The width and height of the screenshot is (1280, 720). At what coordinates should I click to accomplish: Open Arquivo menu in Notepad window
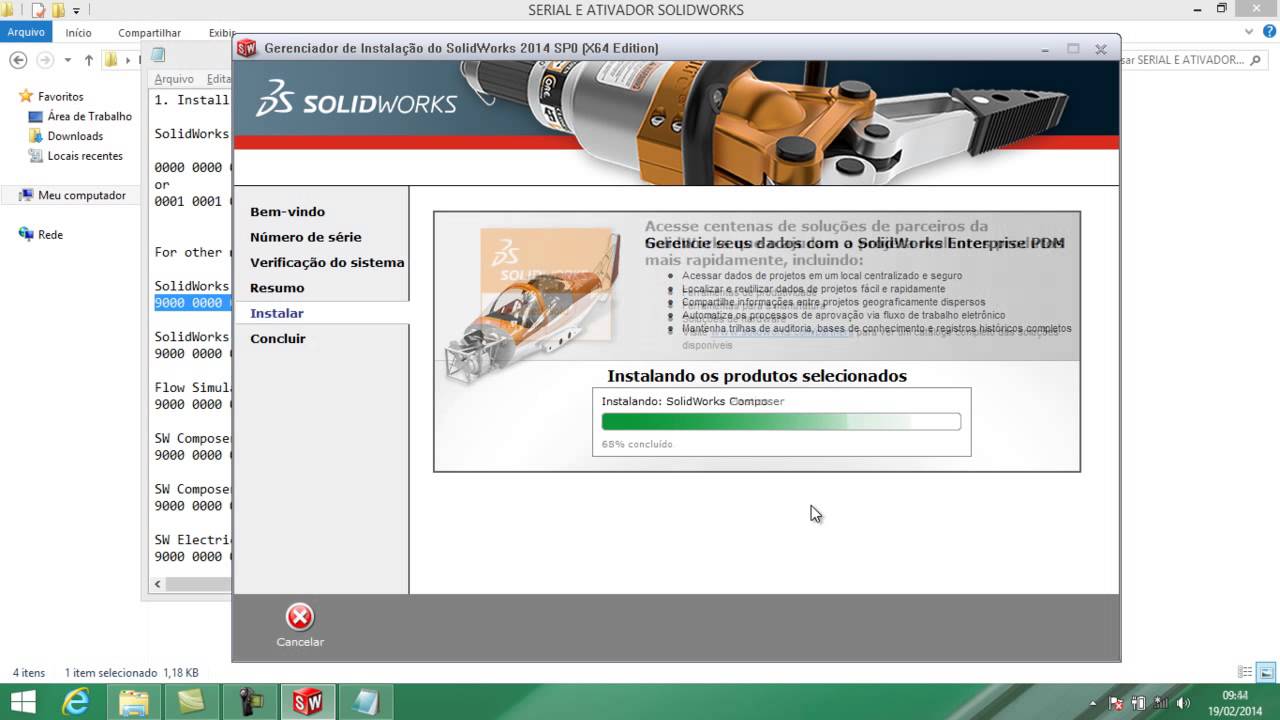tap(174, 79)
